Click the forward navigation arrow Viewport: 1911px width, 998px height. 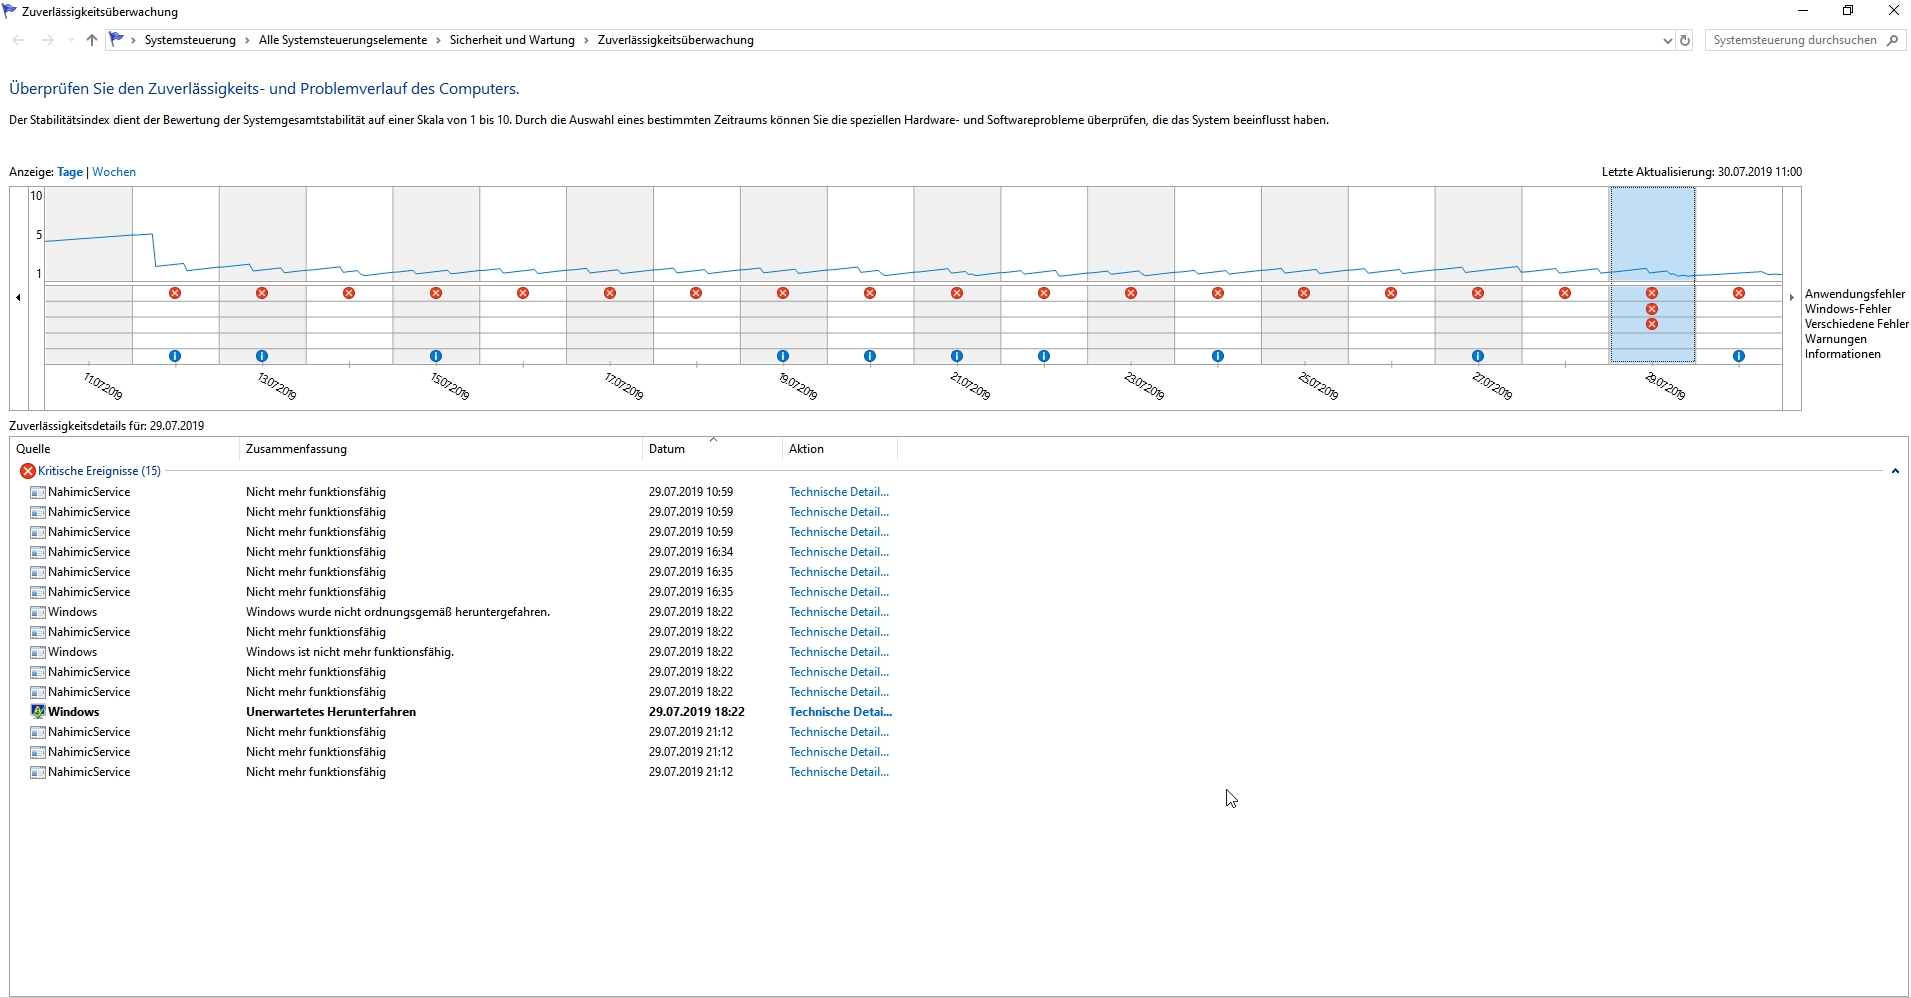47,40
